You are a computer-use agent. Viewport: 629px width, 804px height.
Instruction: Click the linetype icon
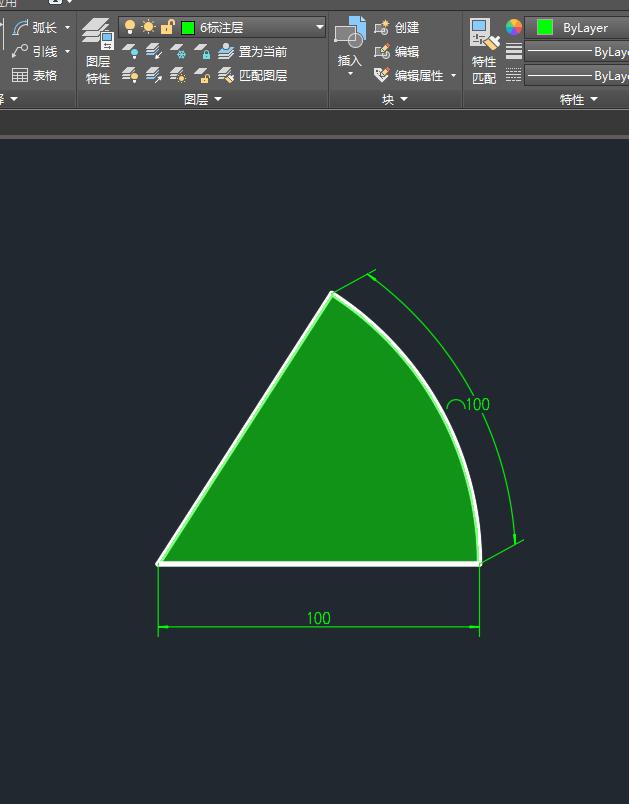coord(514,75)
